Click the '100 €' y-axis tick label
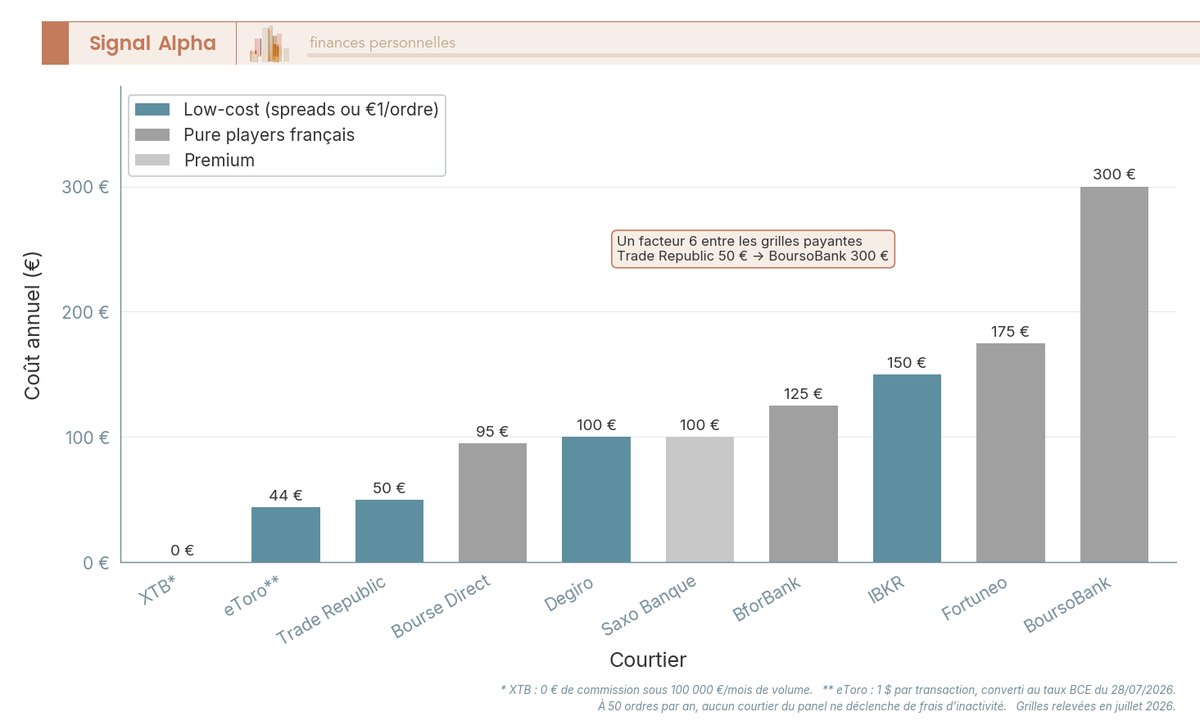Screen dimensions: 1200x721 tap(86, 438)
